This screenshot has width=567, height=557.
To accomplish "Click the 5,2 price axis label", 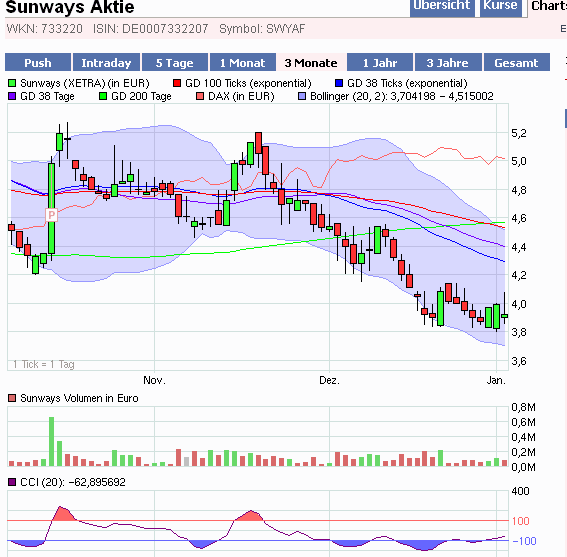I will pyautogui.click(x=519, y=133).
